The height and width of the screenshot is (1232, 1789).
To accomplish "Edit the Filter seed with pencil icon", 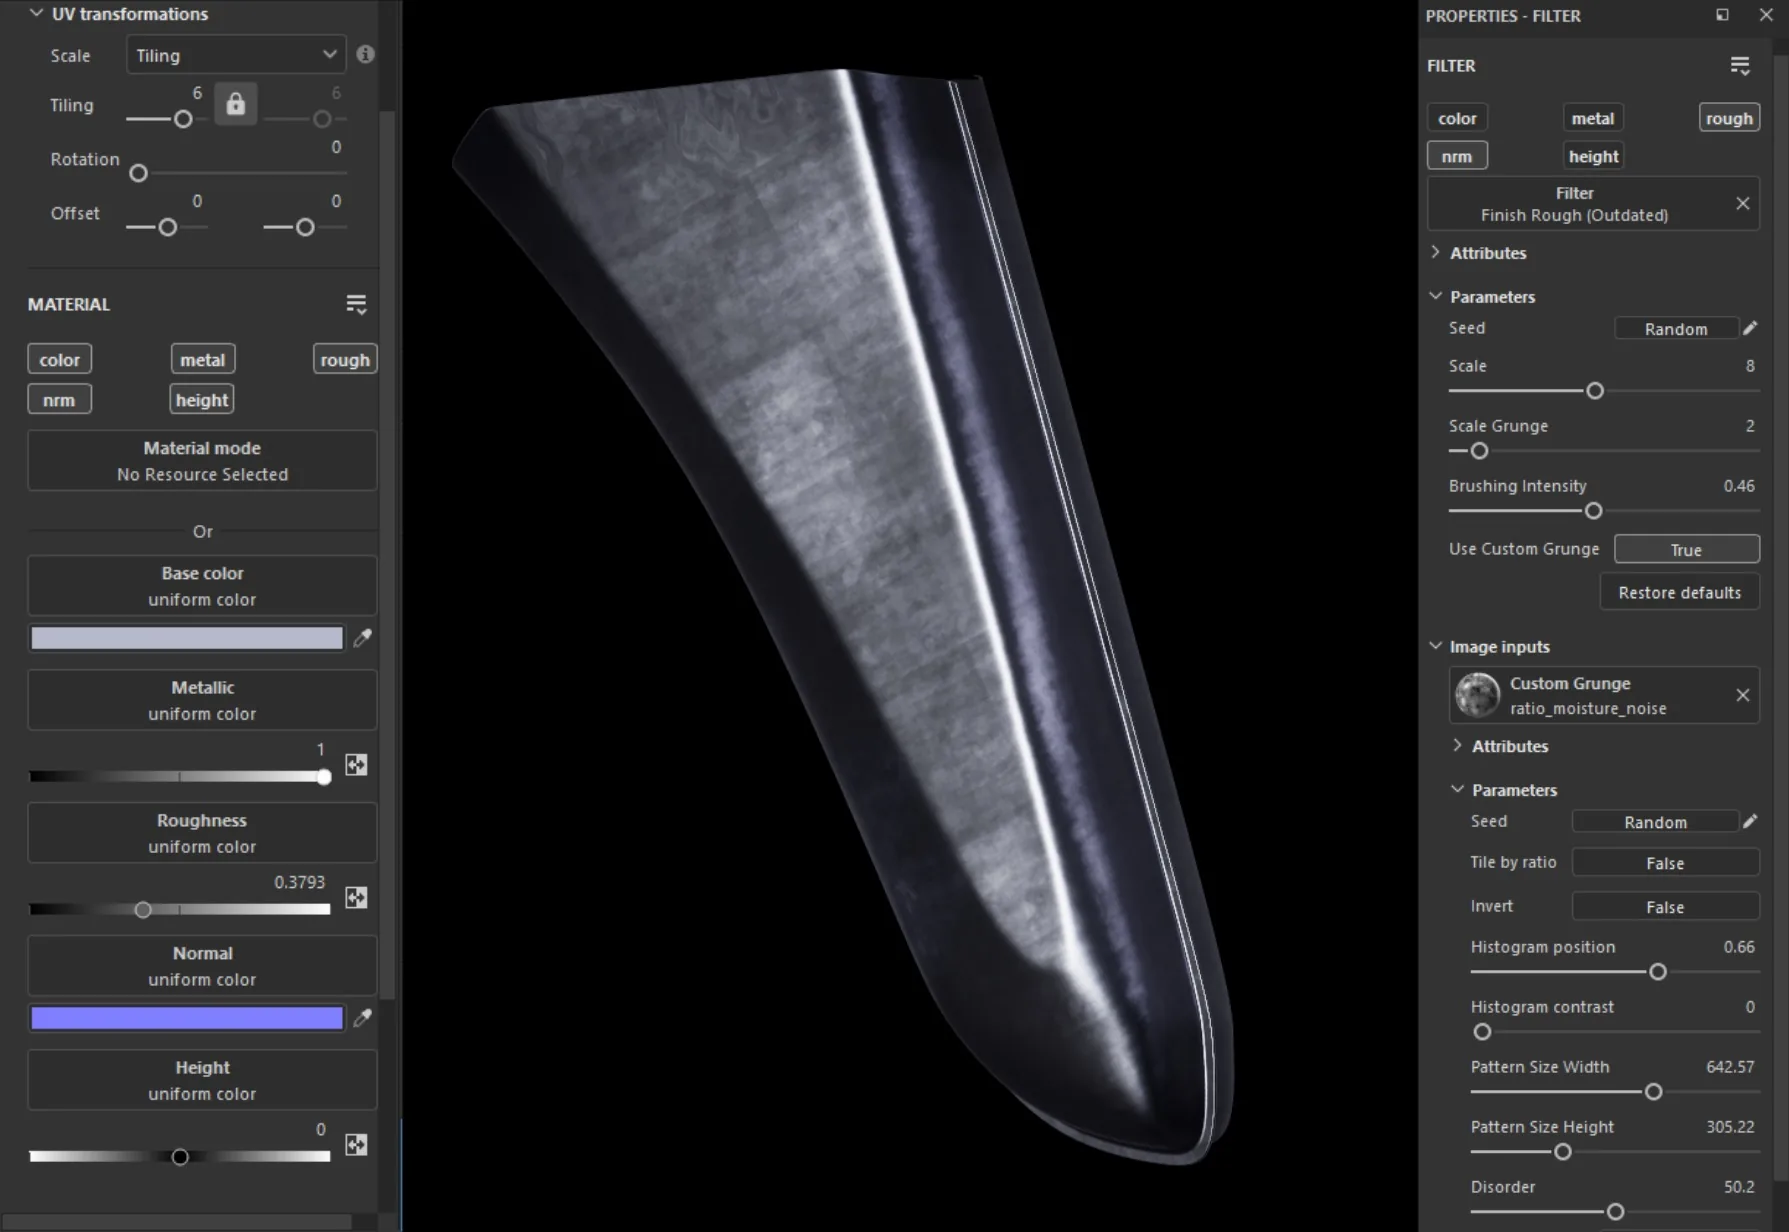I will [x=1750, y=328].
